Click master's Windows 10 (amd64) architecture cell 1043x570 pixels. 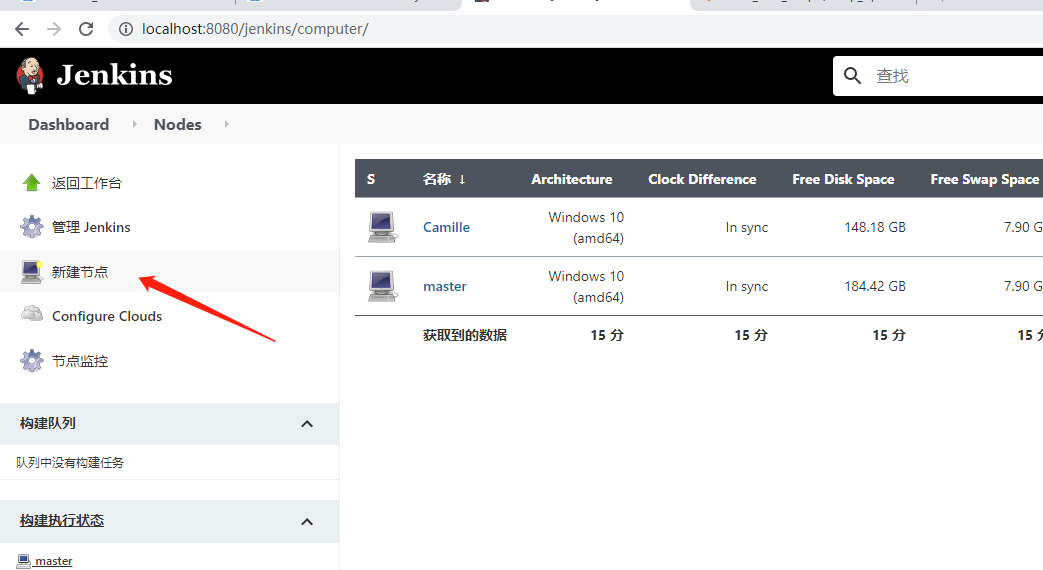[x=585, y=287]
